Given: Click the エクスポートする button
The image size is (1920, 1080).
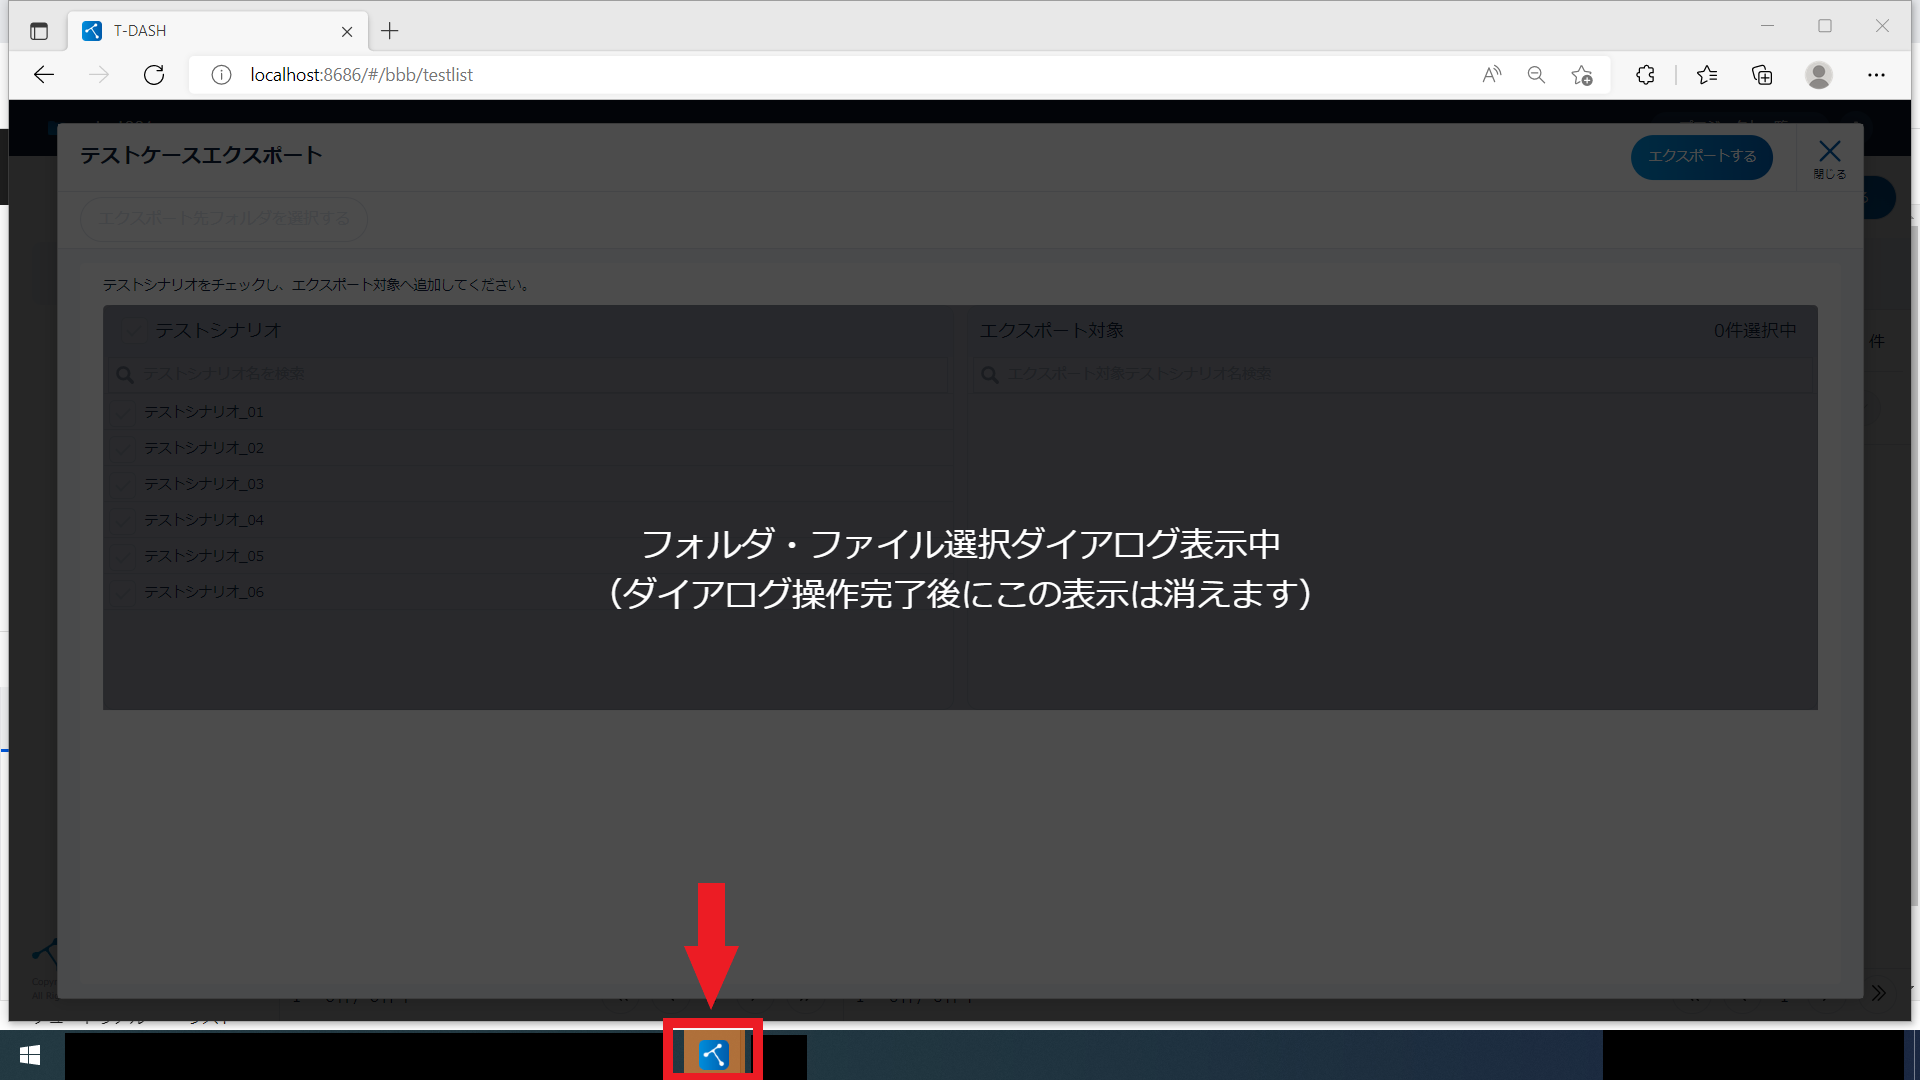Looking at the screenshot, I should (1701, 157).
